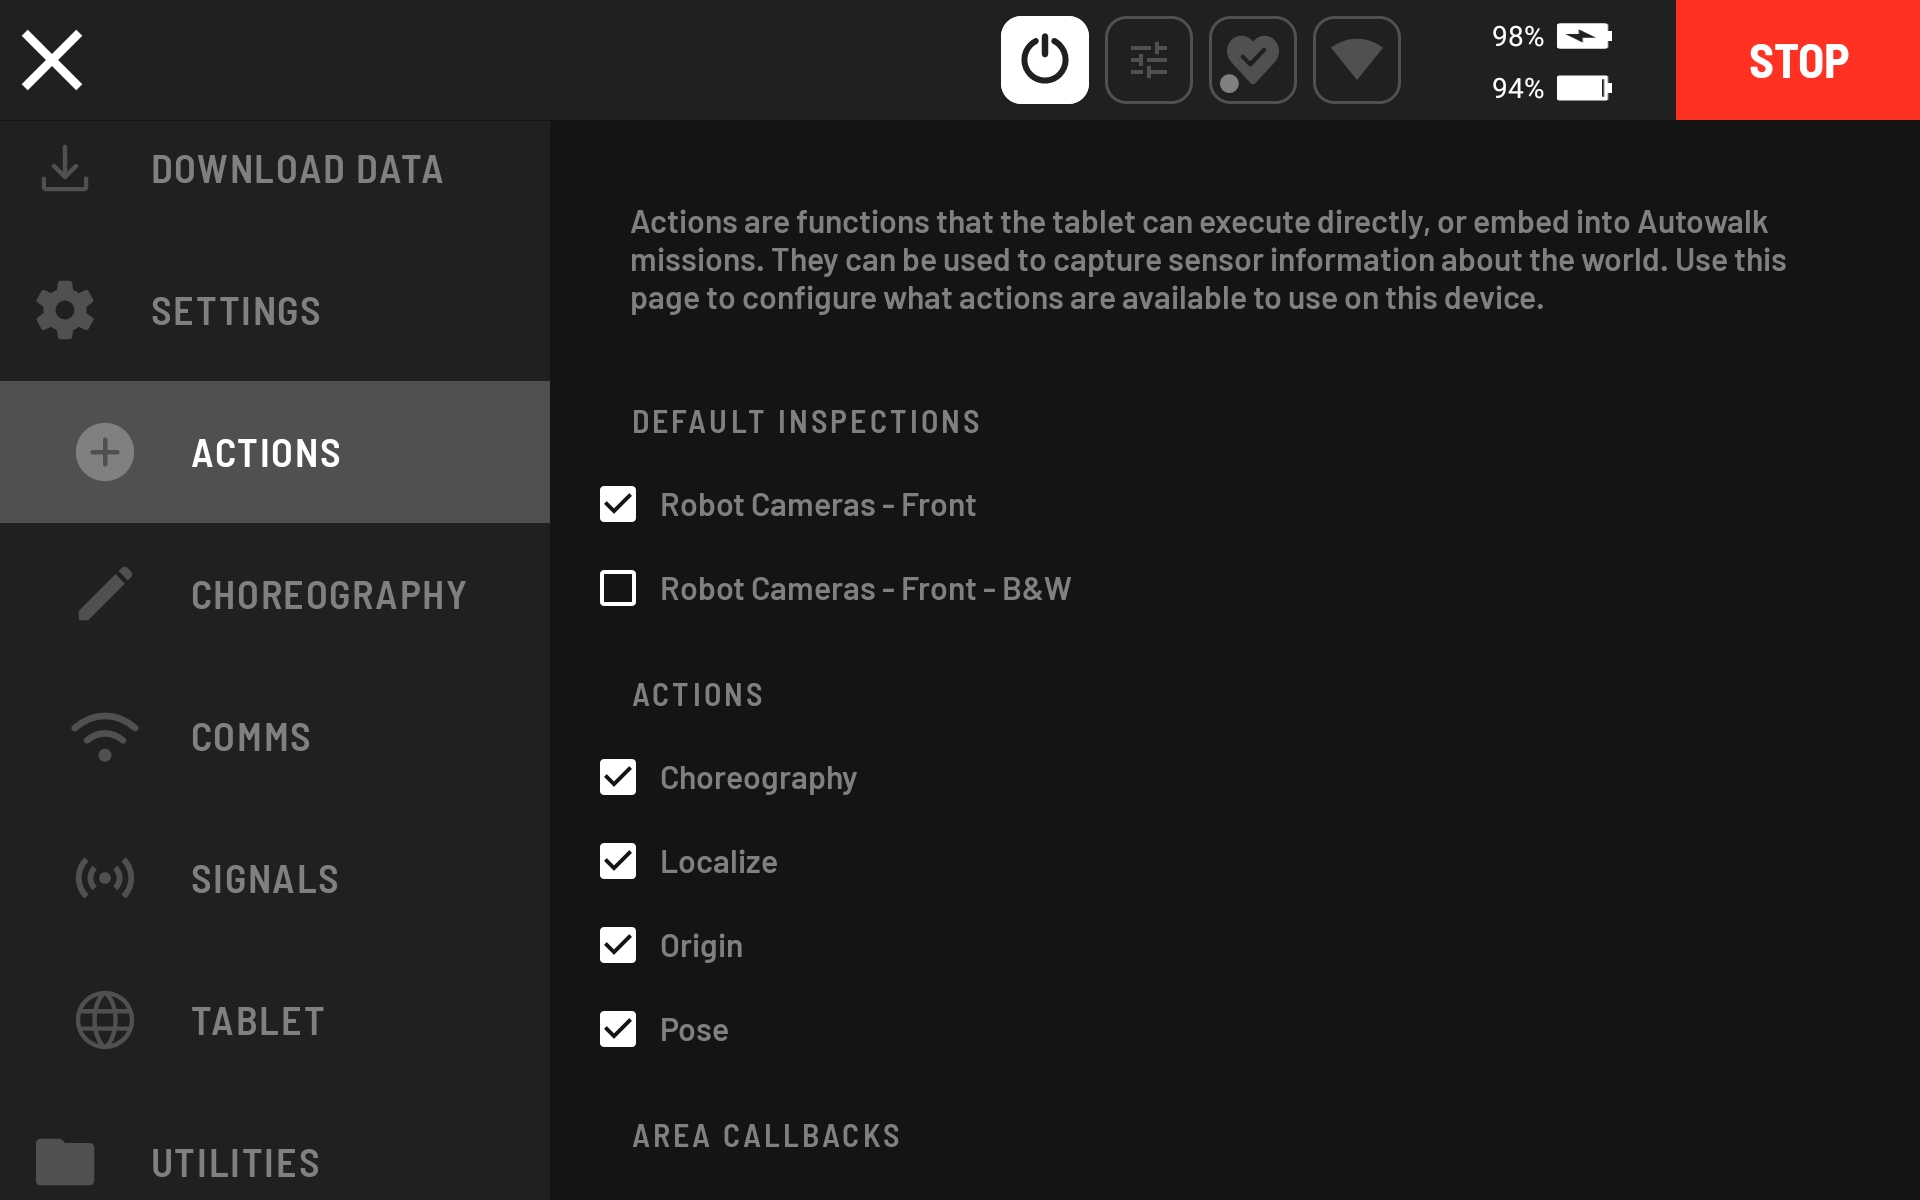Uncheck Robot Cameras - Front checkbox

point(618,504)
